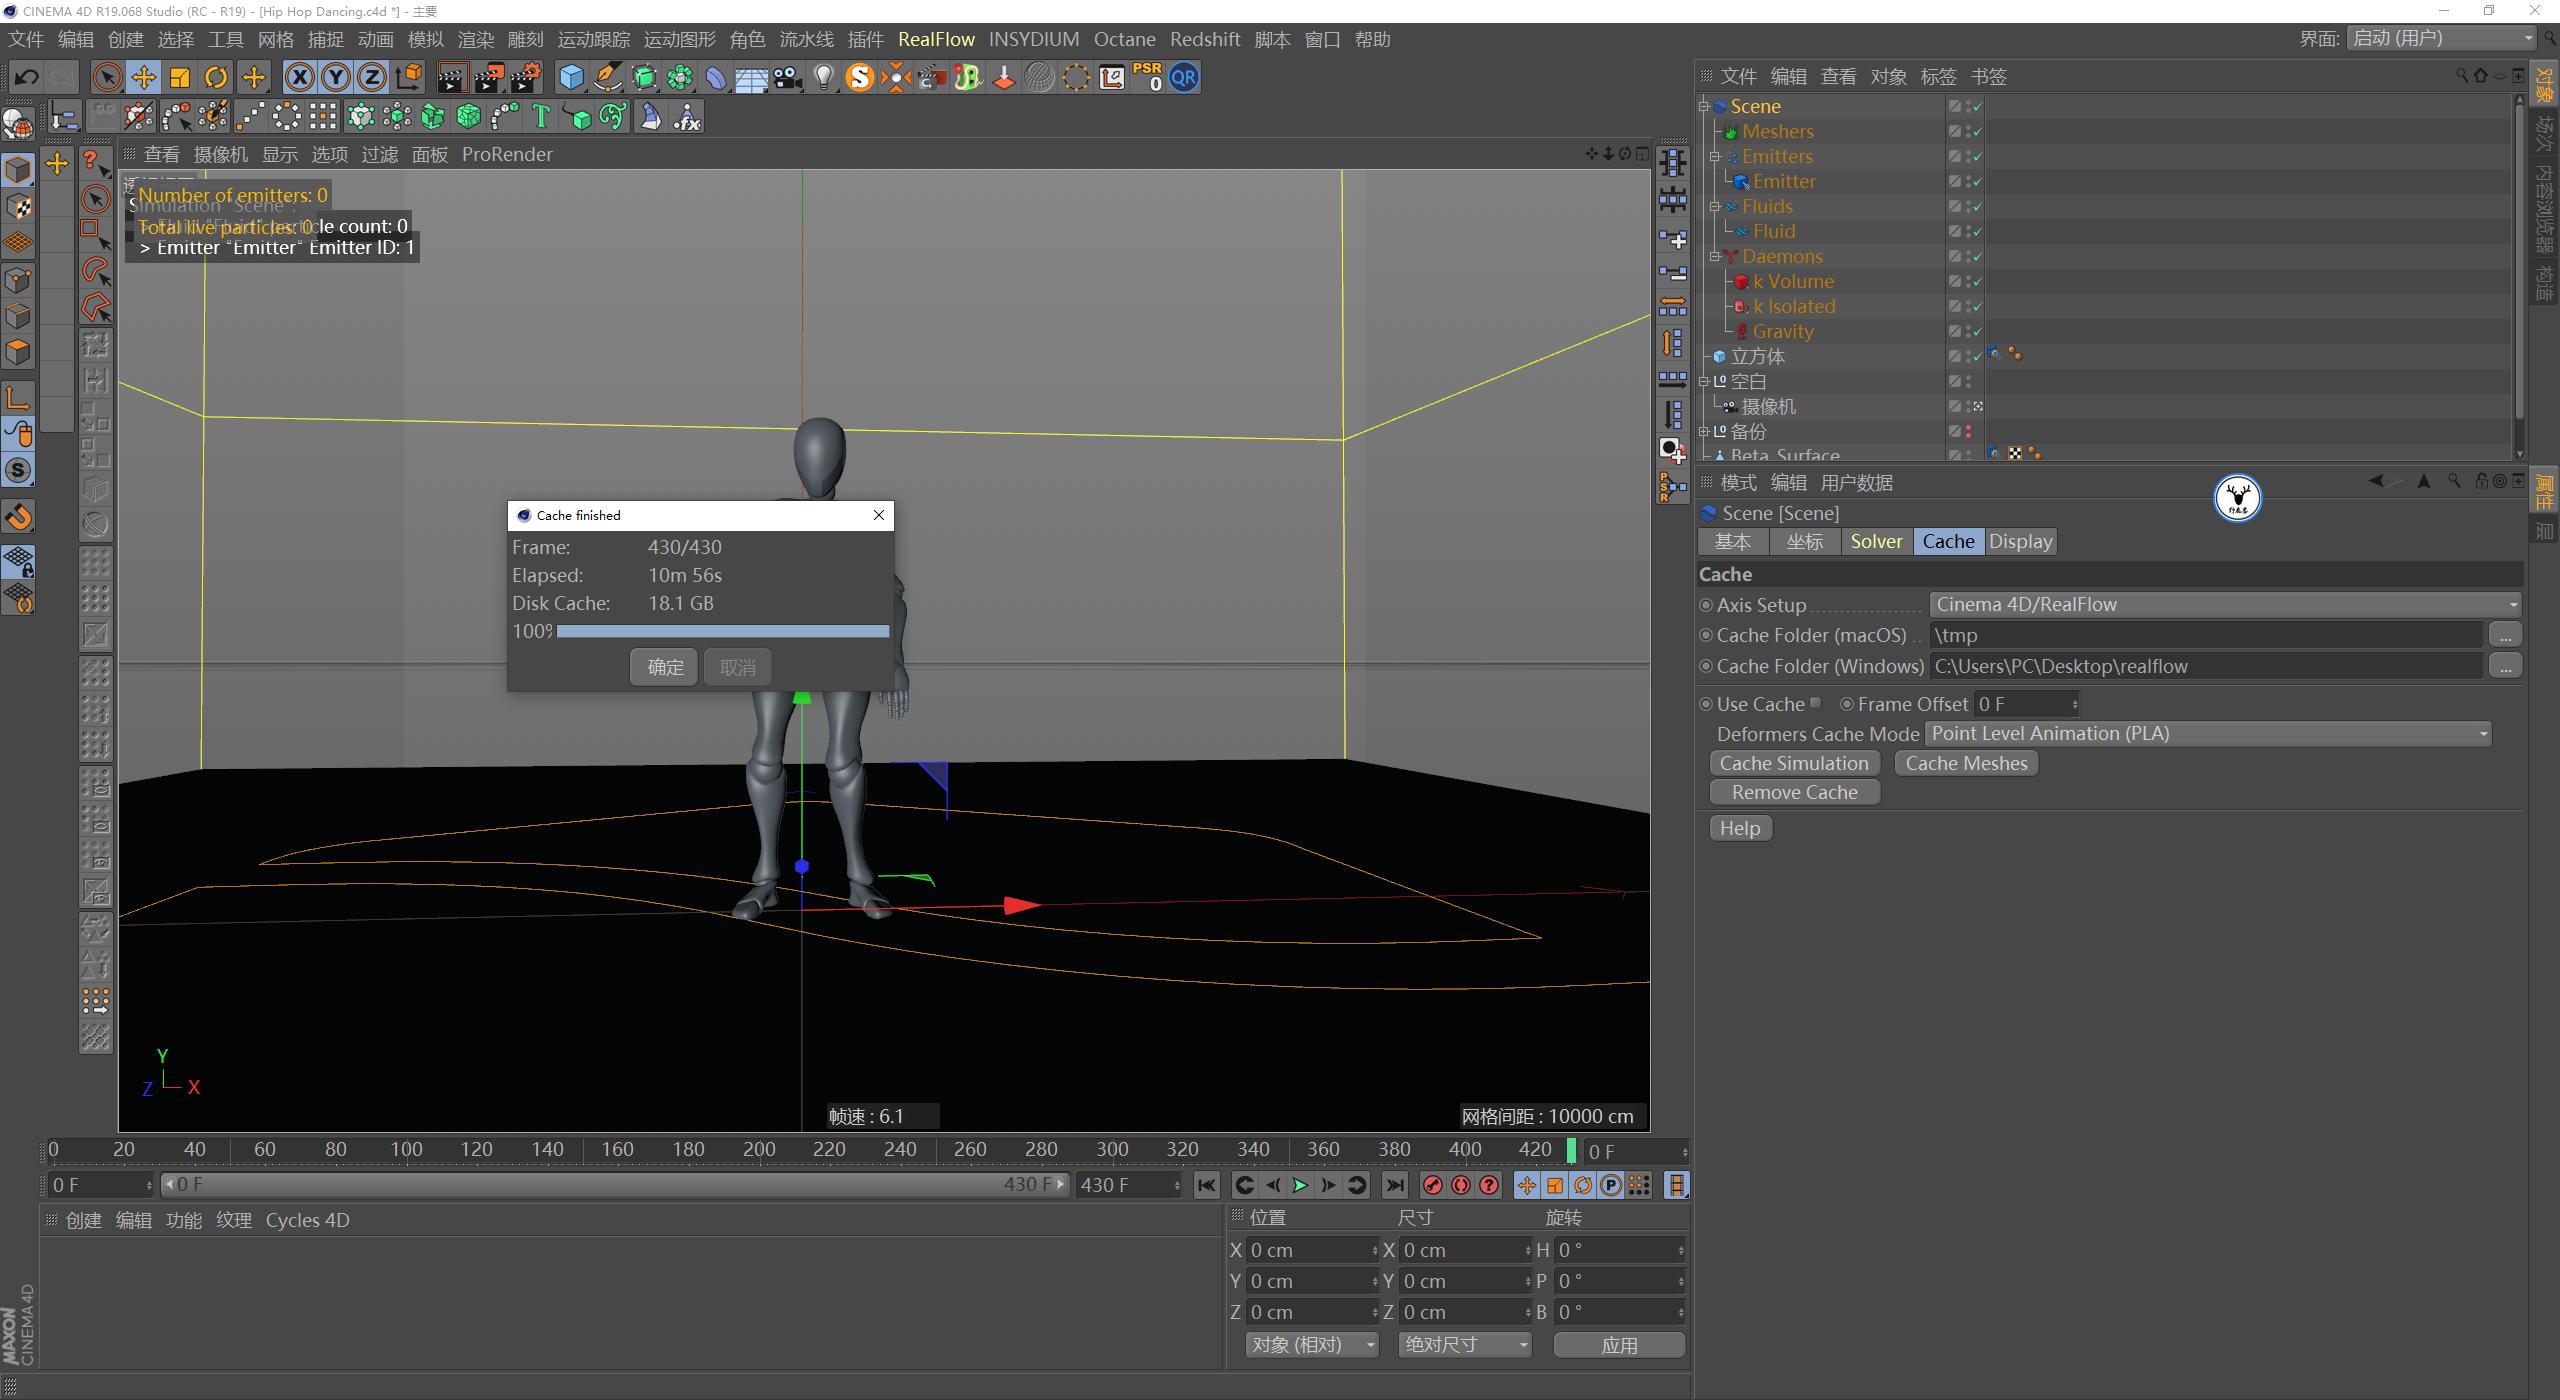Viewport: 2560px width, 1400px height.
Task: Select the Scale tool
Action: coord(180,77)
